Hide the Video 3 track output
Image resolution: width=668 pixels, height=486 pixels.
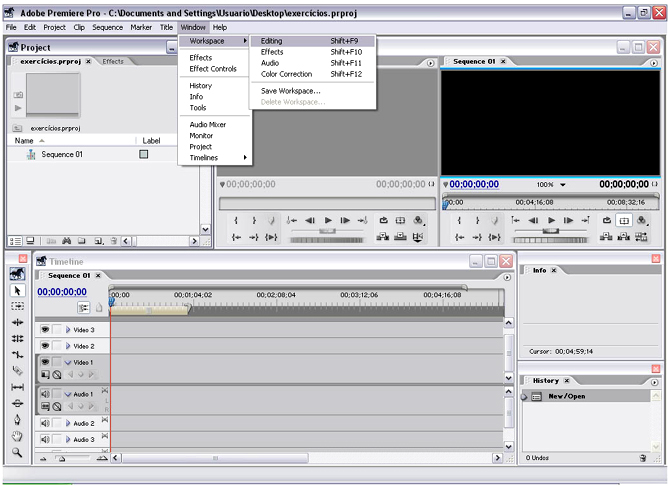[x=45, y=329]
